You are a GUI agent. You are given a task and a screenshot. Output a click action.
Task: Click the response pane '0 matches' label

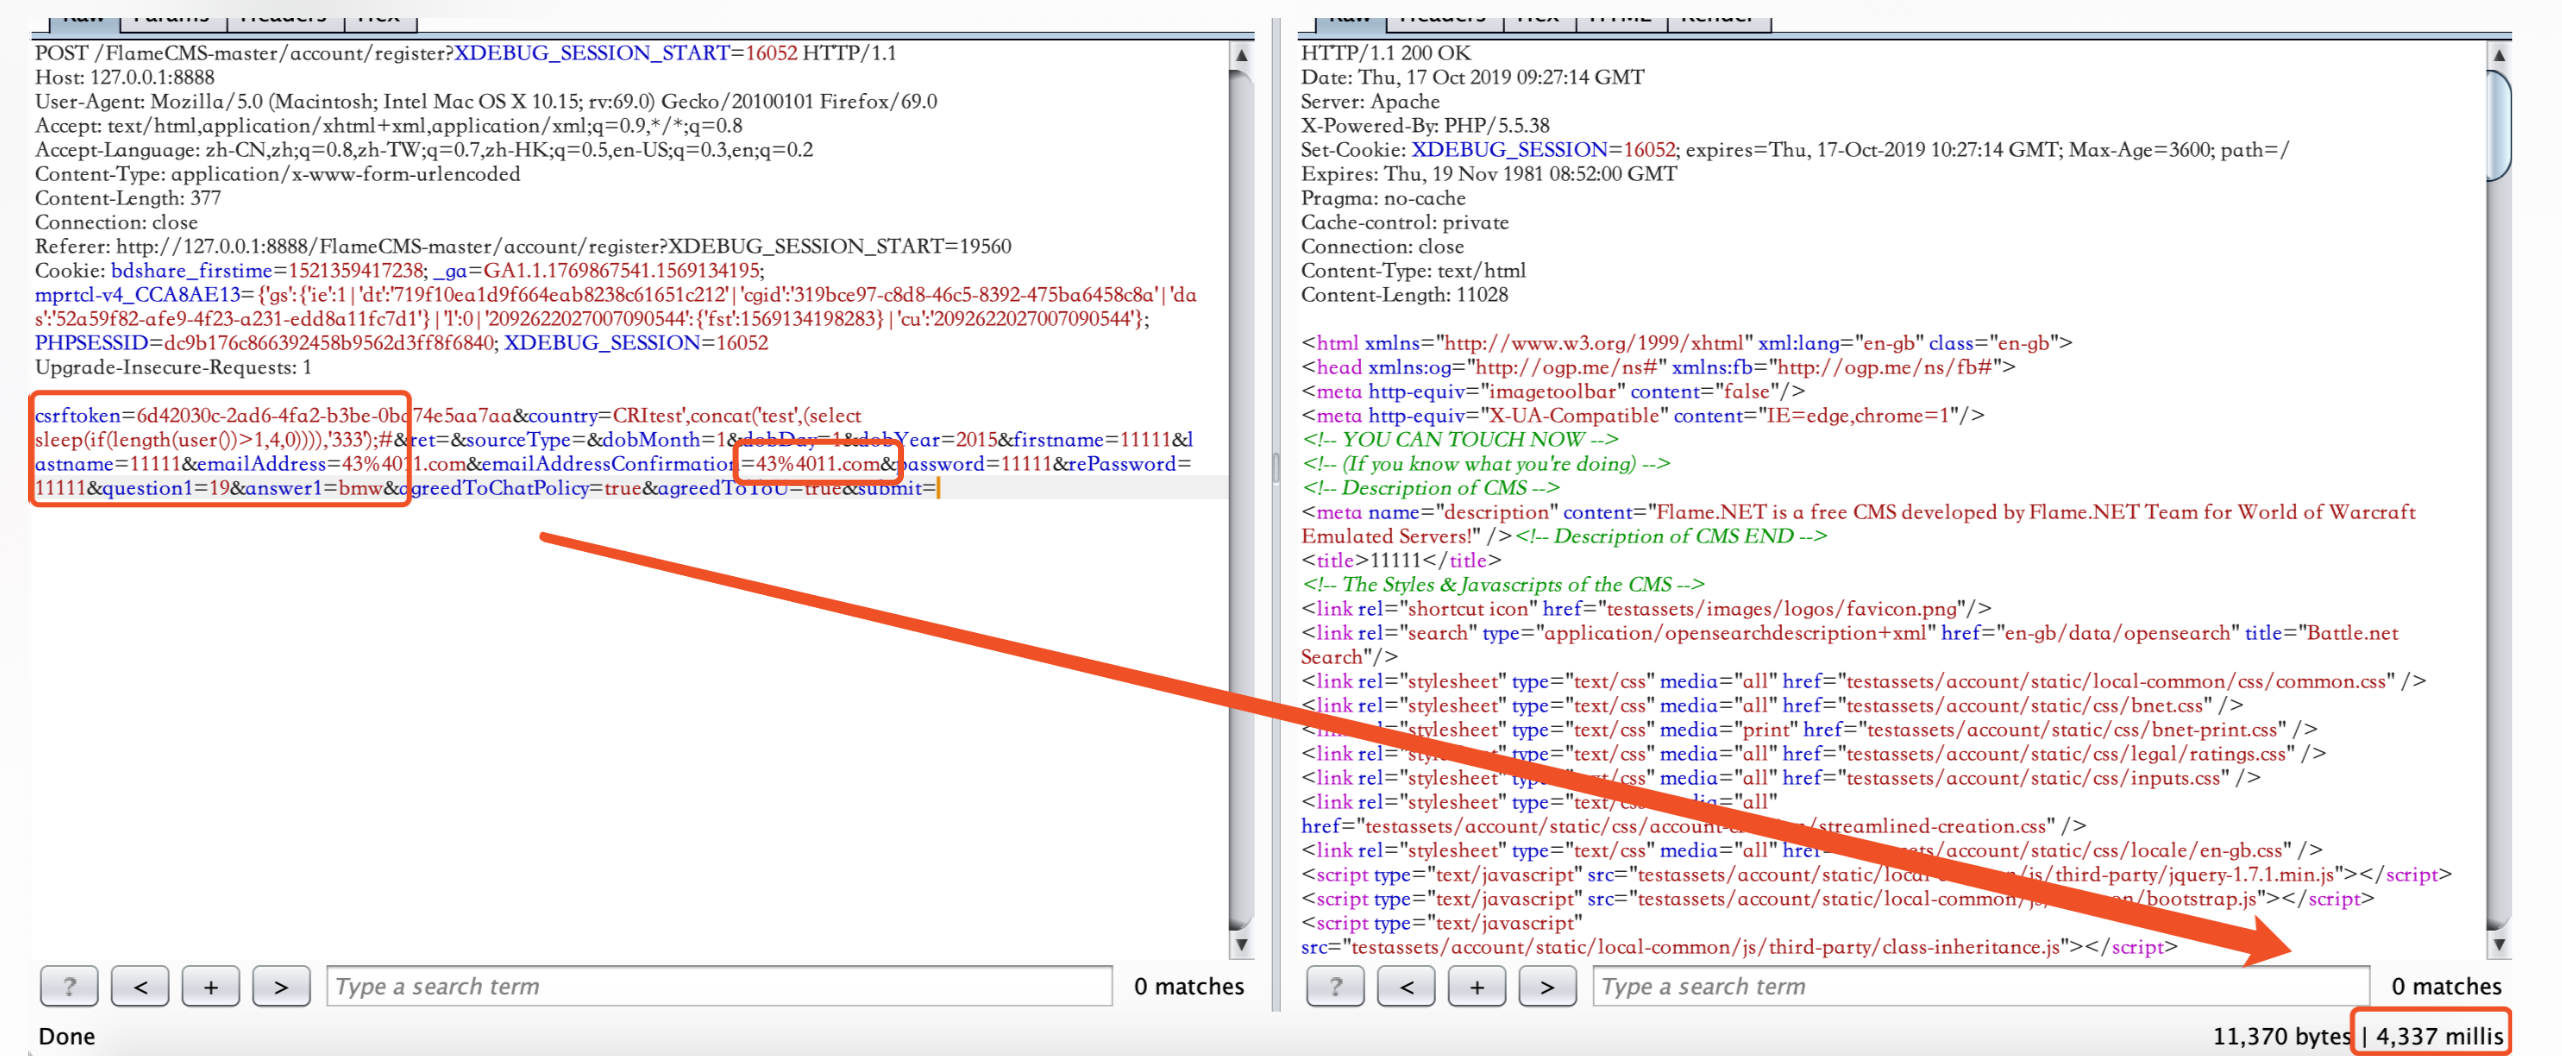point(2446,986)
